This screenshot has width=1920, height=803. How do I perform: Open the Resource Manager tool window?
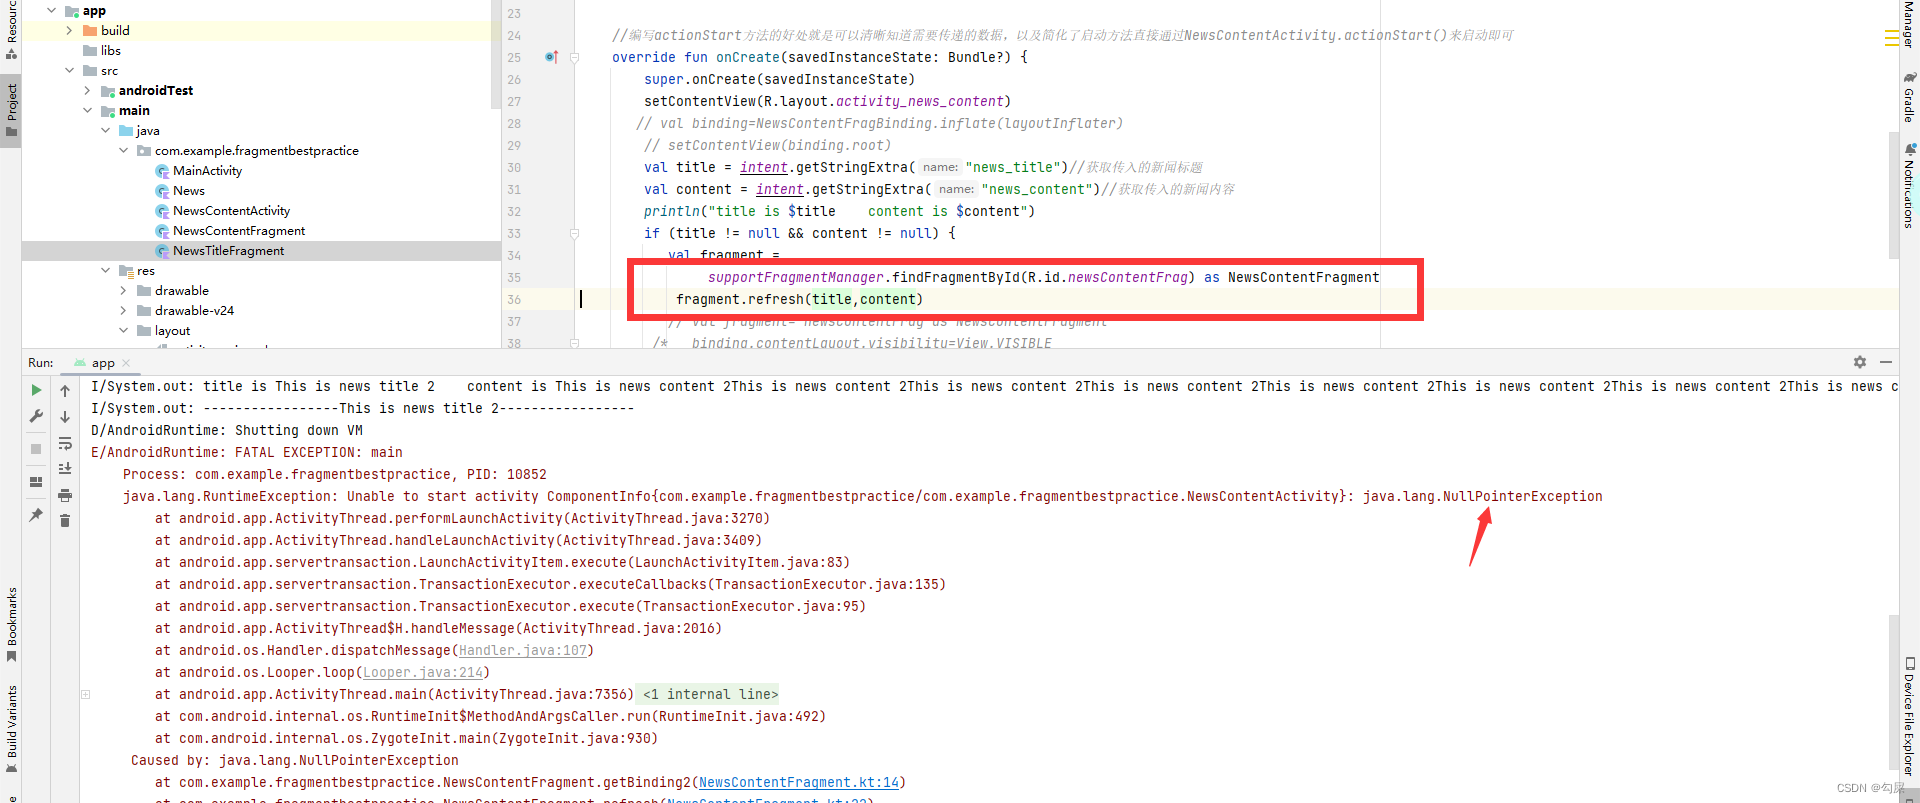[11, 30]
